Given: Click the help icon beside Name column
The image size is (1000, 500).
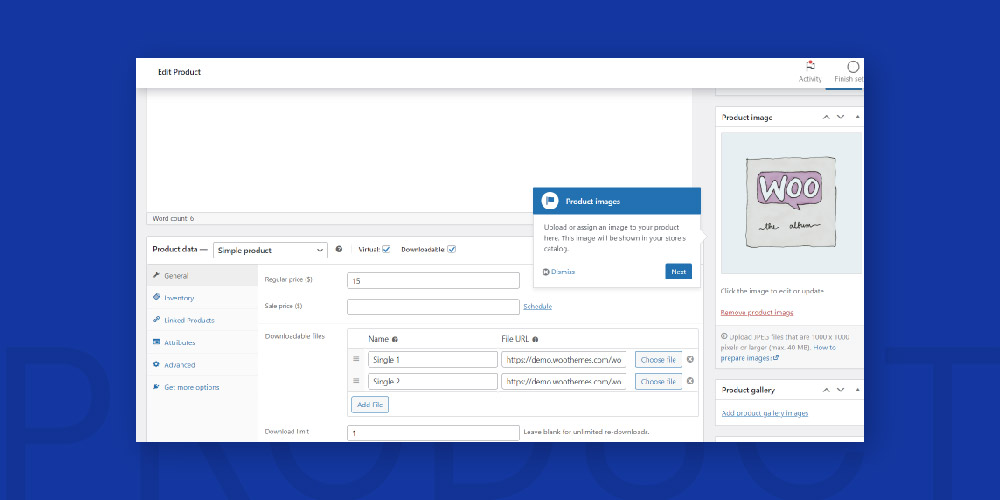Looking at the screenshot, I should tap(395, 339).
